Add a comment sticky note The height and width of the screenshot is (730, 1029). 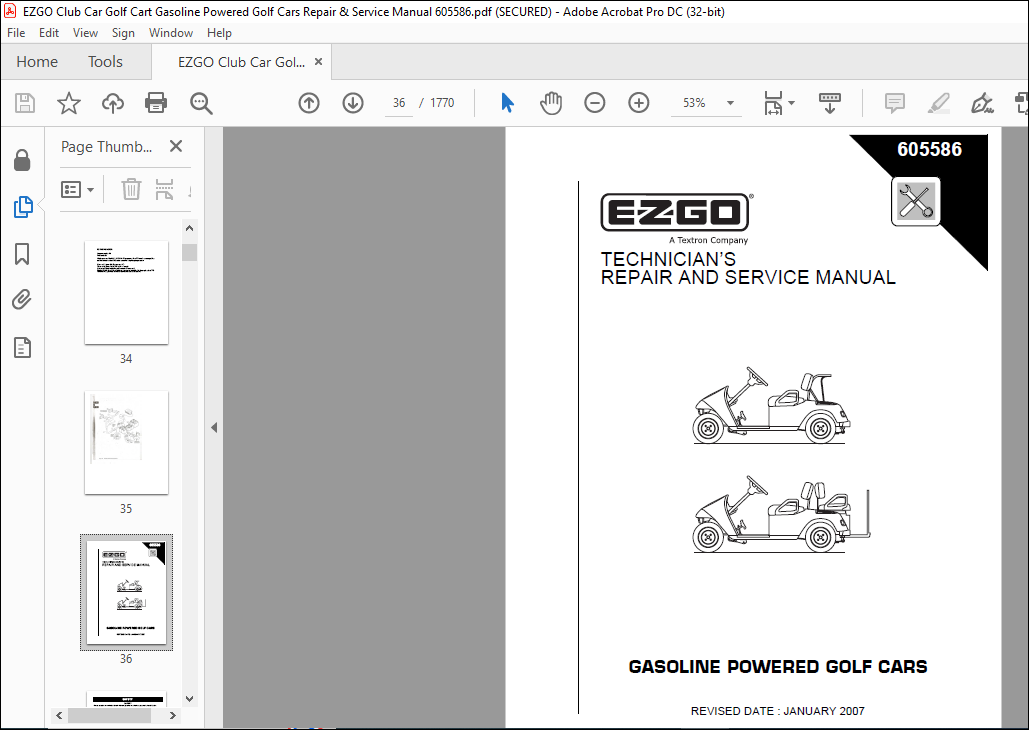tap(894, 103)
